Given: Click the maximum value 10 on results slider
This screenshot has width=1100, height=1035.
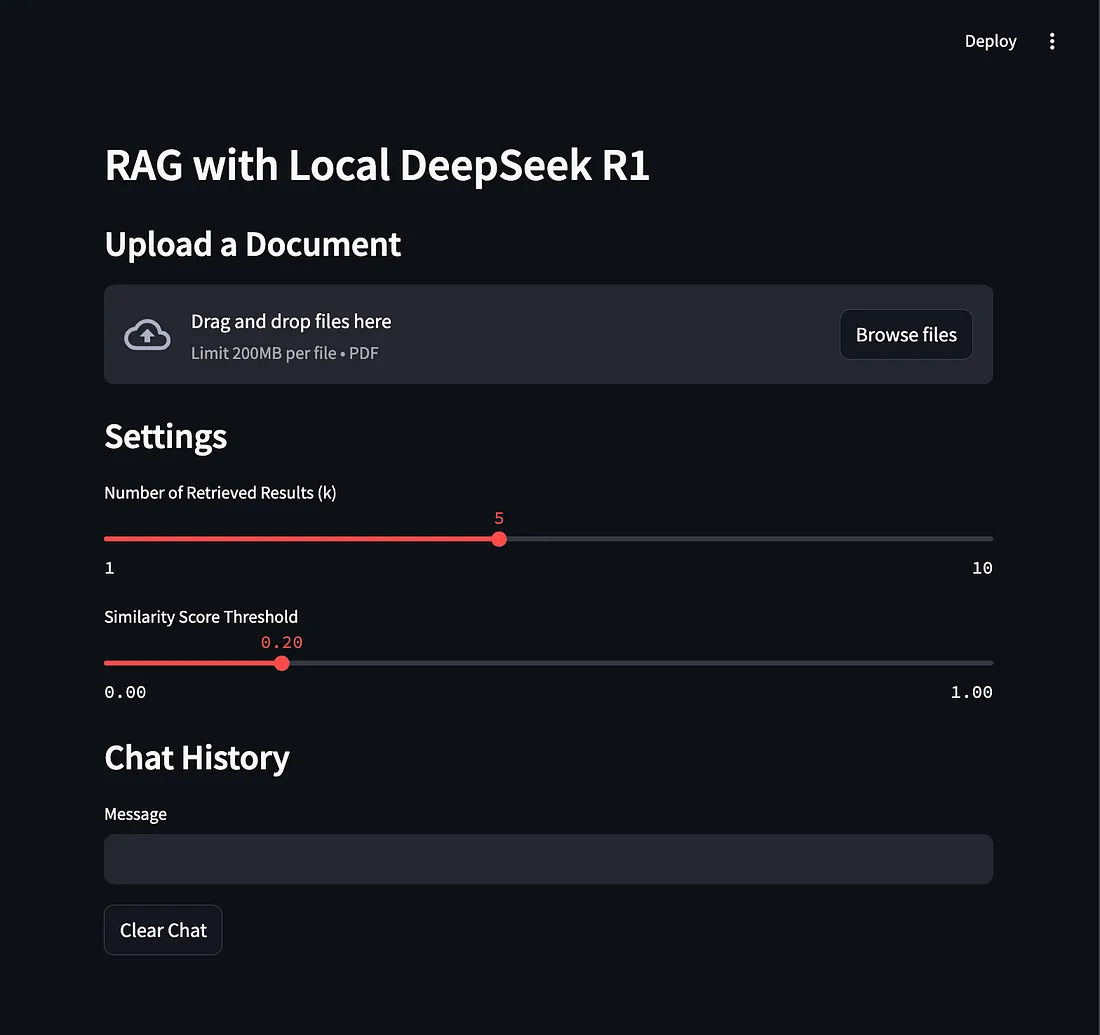Looking at the screenshot, I should [x=982, y=568].
